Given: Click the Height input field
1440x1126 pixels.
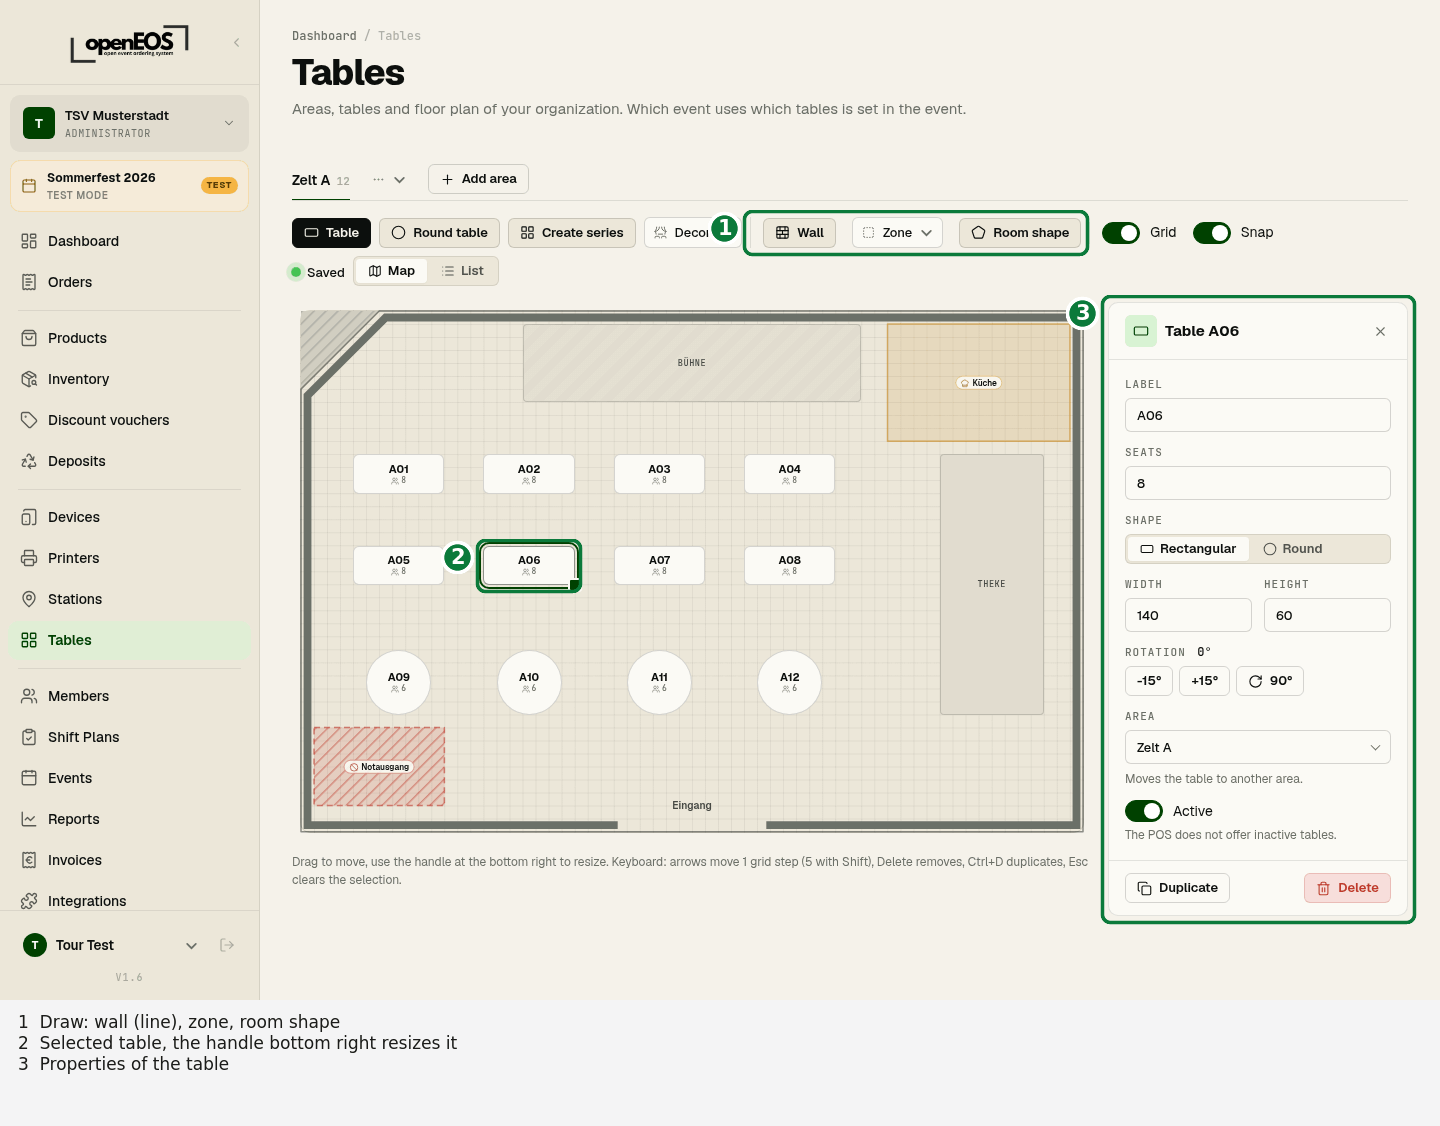Looking at the screenshot, I should 1327,615.
